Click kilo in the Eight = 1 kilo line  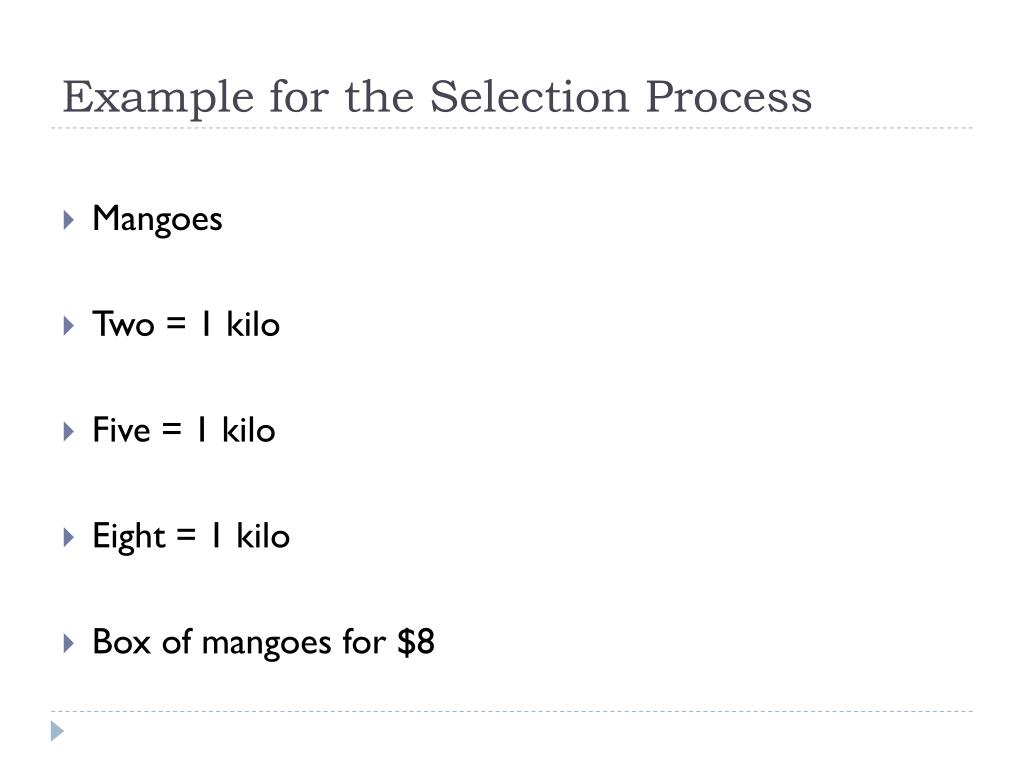pos(263,536)
